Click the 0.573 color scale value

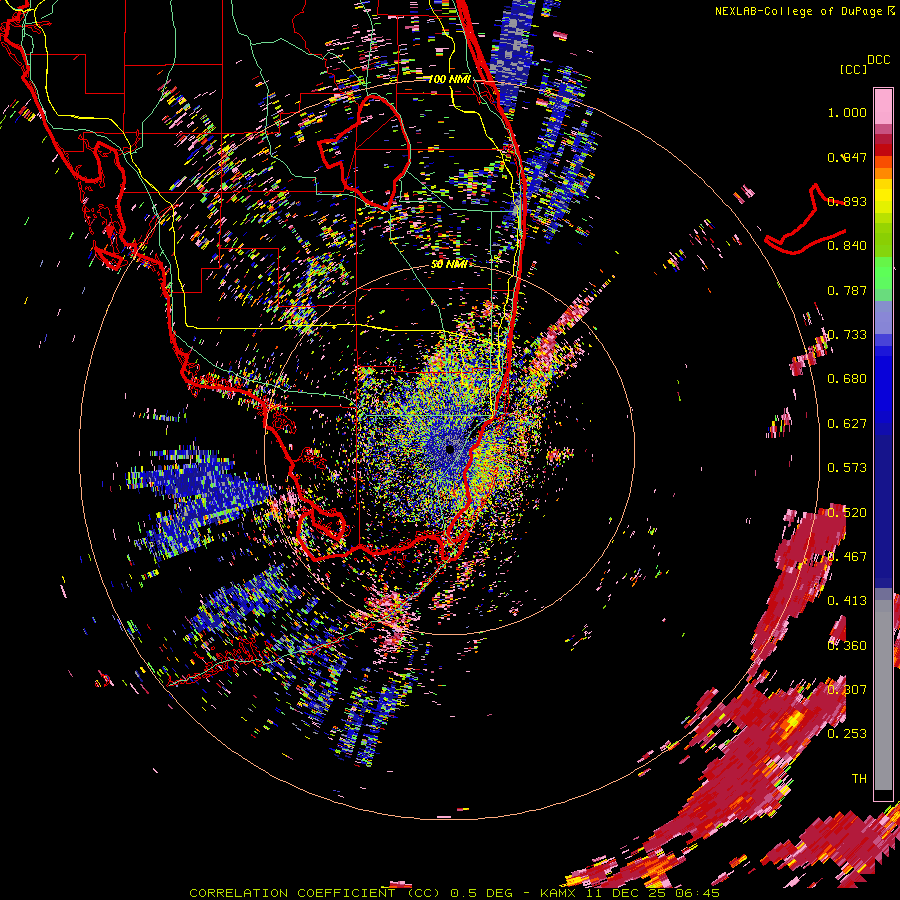point(847,468)
